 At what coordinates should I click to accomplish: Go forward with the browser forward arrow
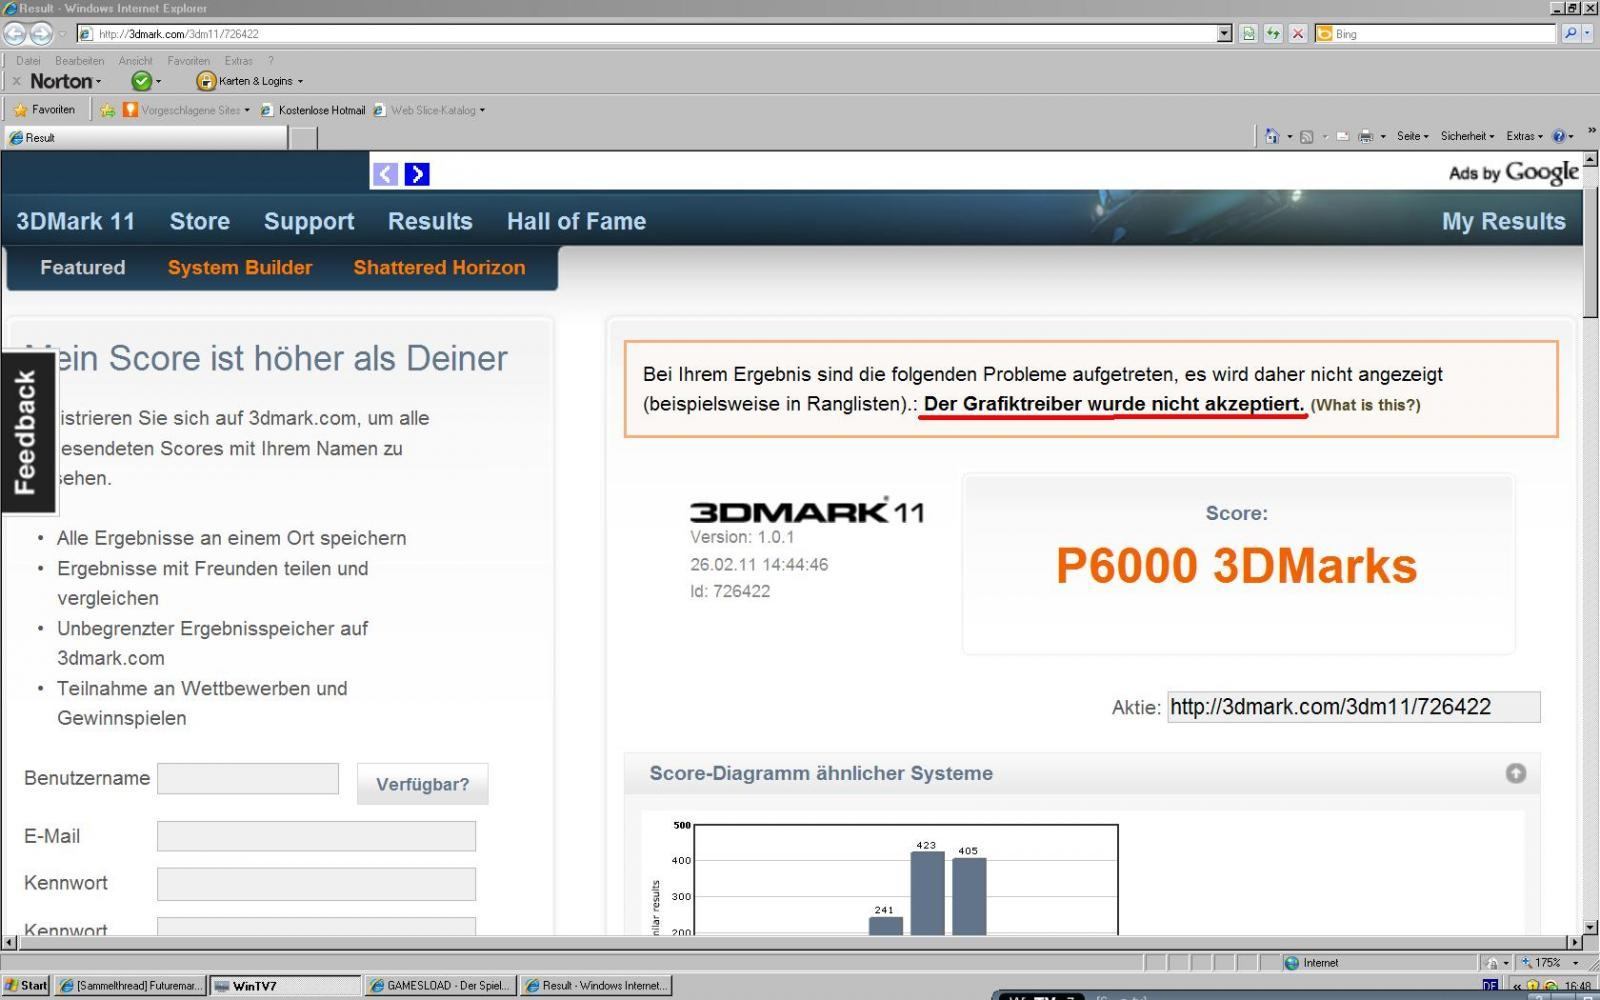point(40,33)
